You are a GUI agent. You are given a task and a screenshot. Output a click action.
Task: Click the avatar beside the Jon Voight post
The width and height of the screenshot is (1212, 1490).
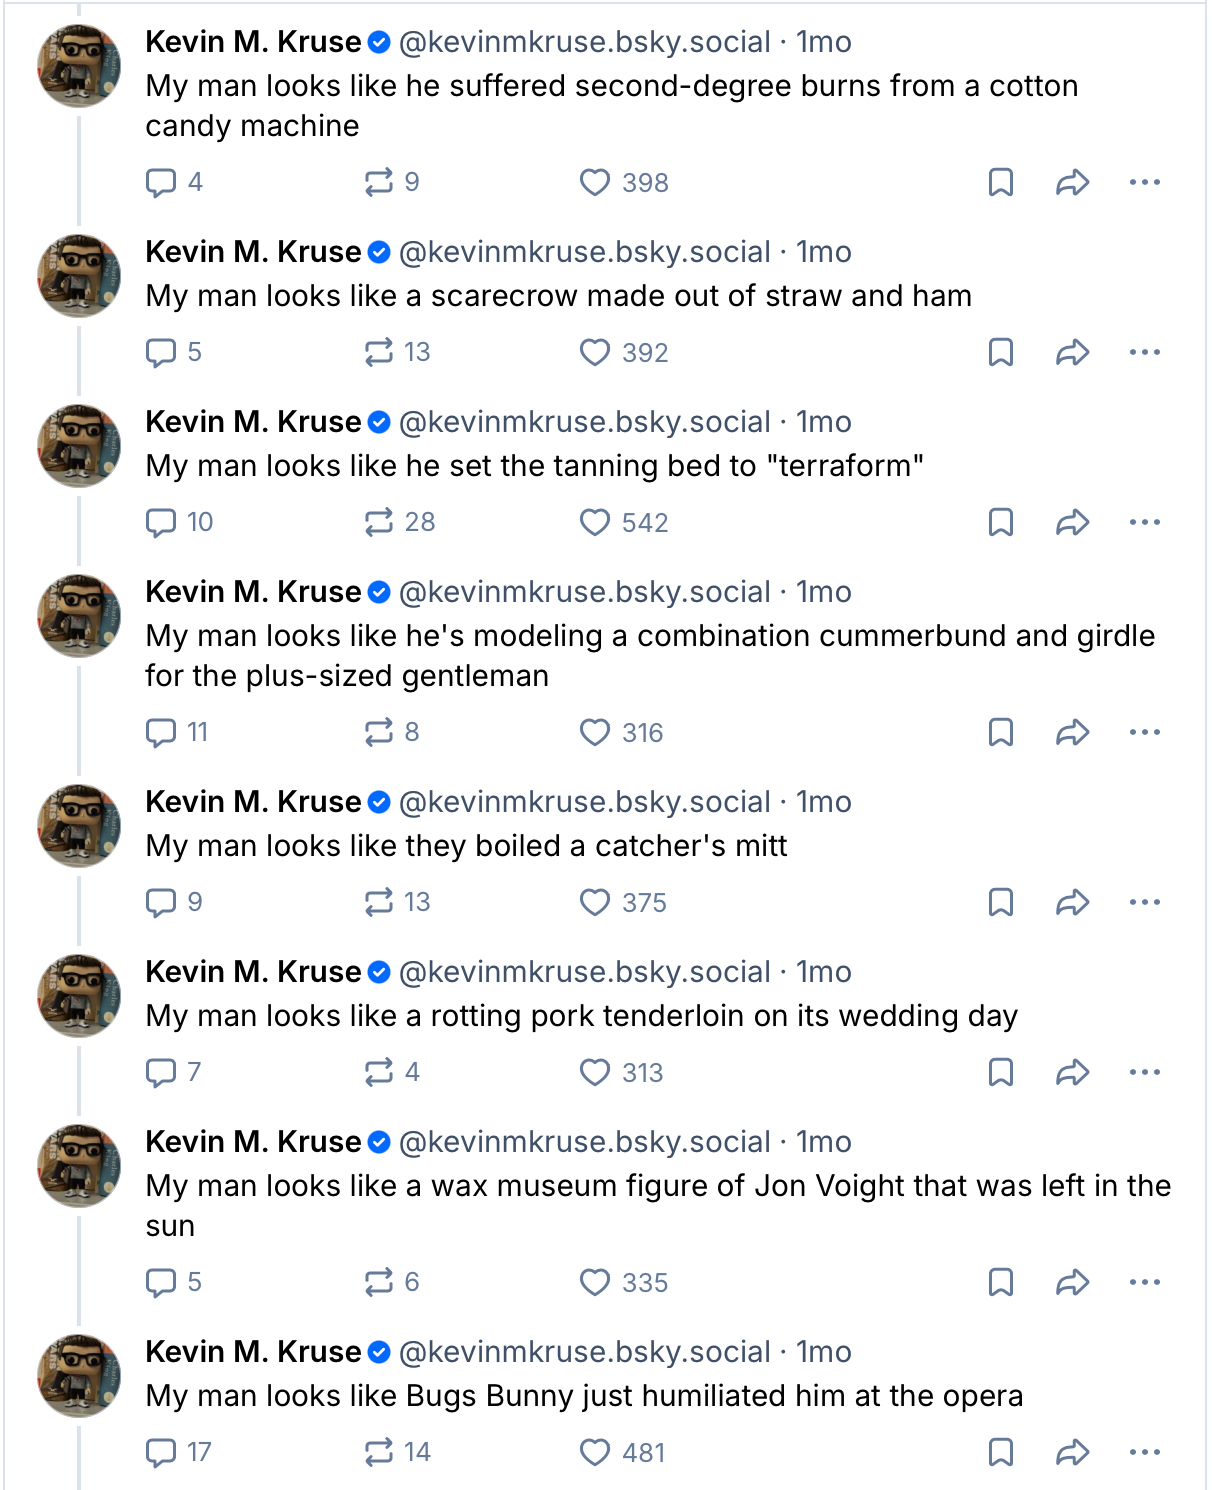(x=79, y=1166)
